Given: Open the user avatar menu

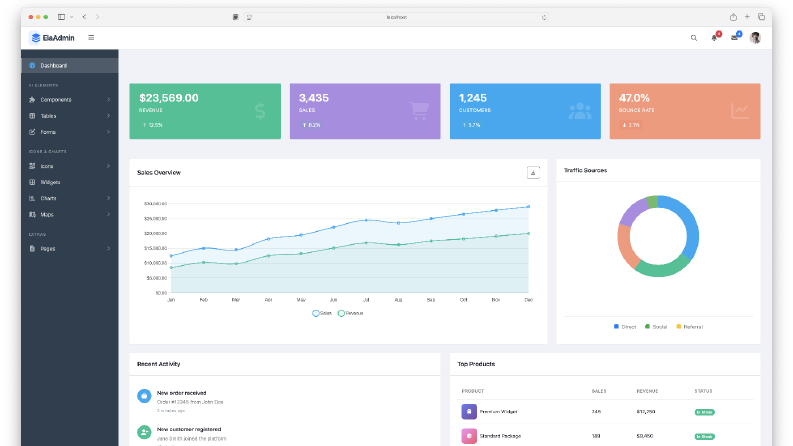Looking at the screenshot, I should tap(755, 38).
